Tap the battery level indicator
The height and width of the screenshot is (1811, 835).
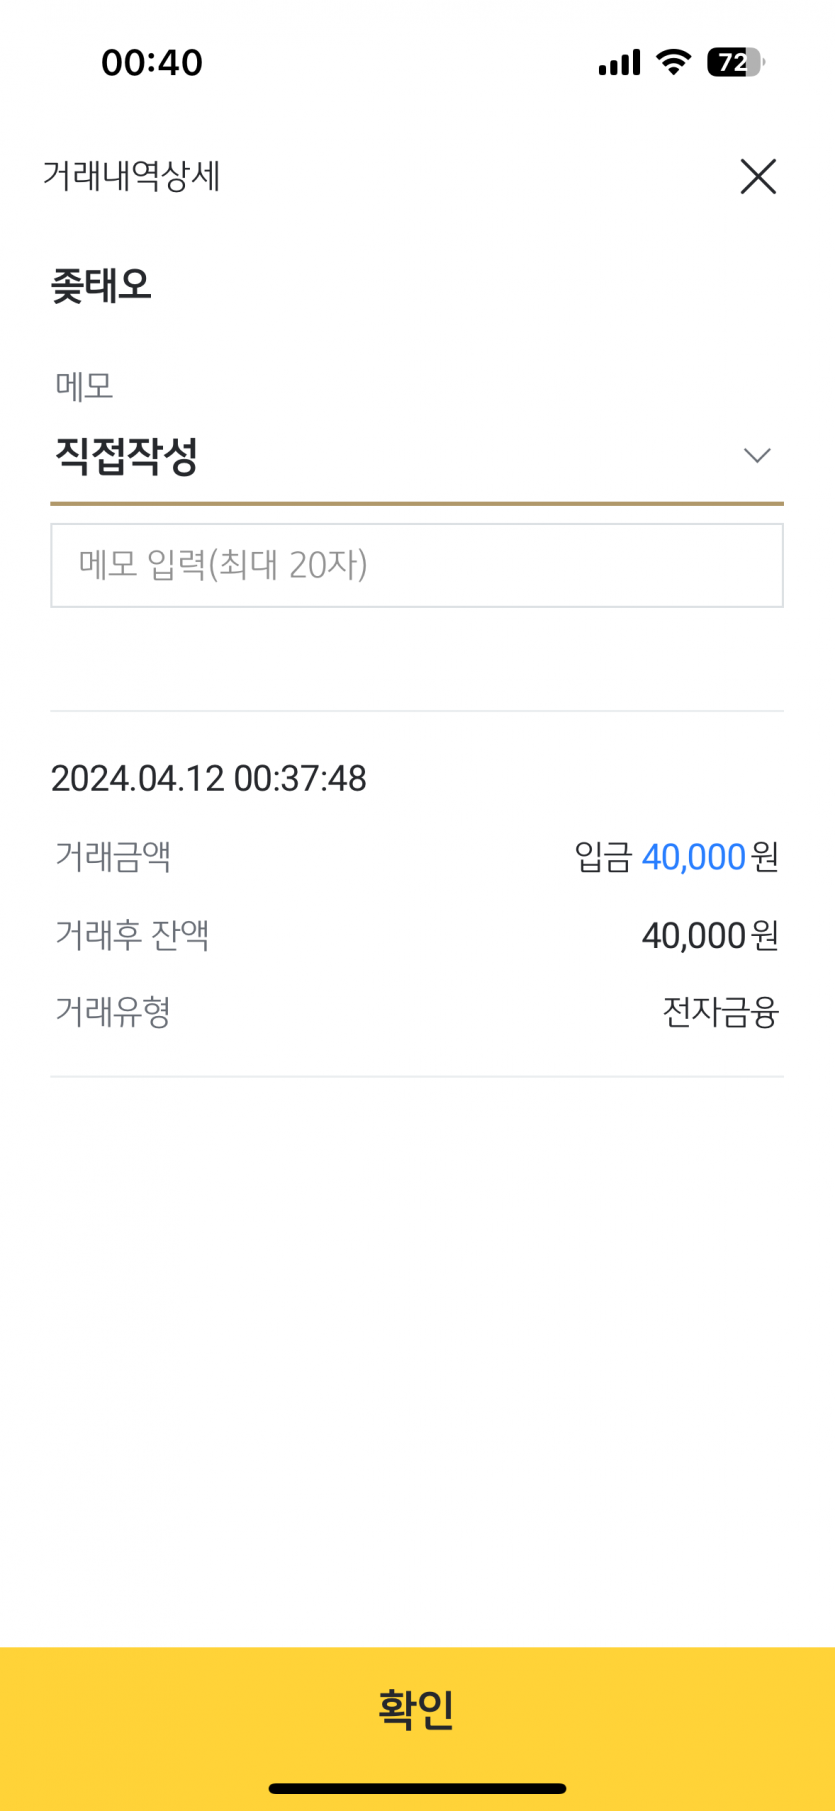click(x=735, y=63)
